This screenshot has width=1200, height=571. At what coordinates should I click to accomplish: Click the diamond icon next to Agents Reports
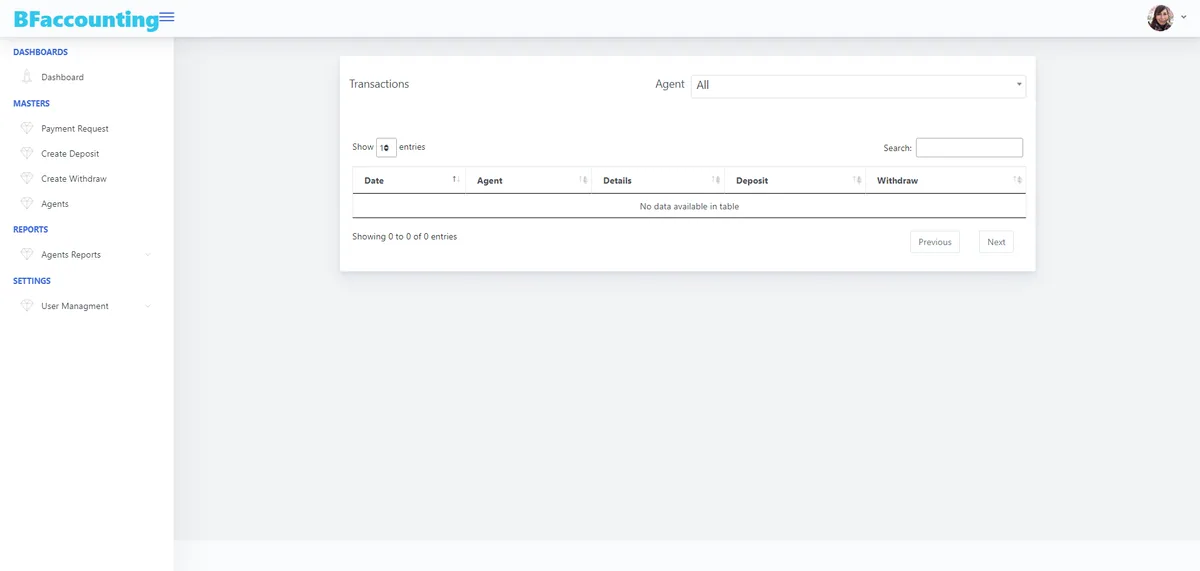27,254
